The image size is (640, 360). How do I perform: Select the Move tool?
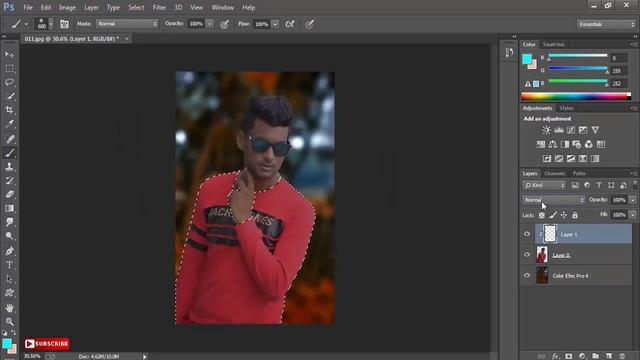point(9,54)
